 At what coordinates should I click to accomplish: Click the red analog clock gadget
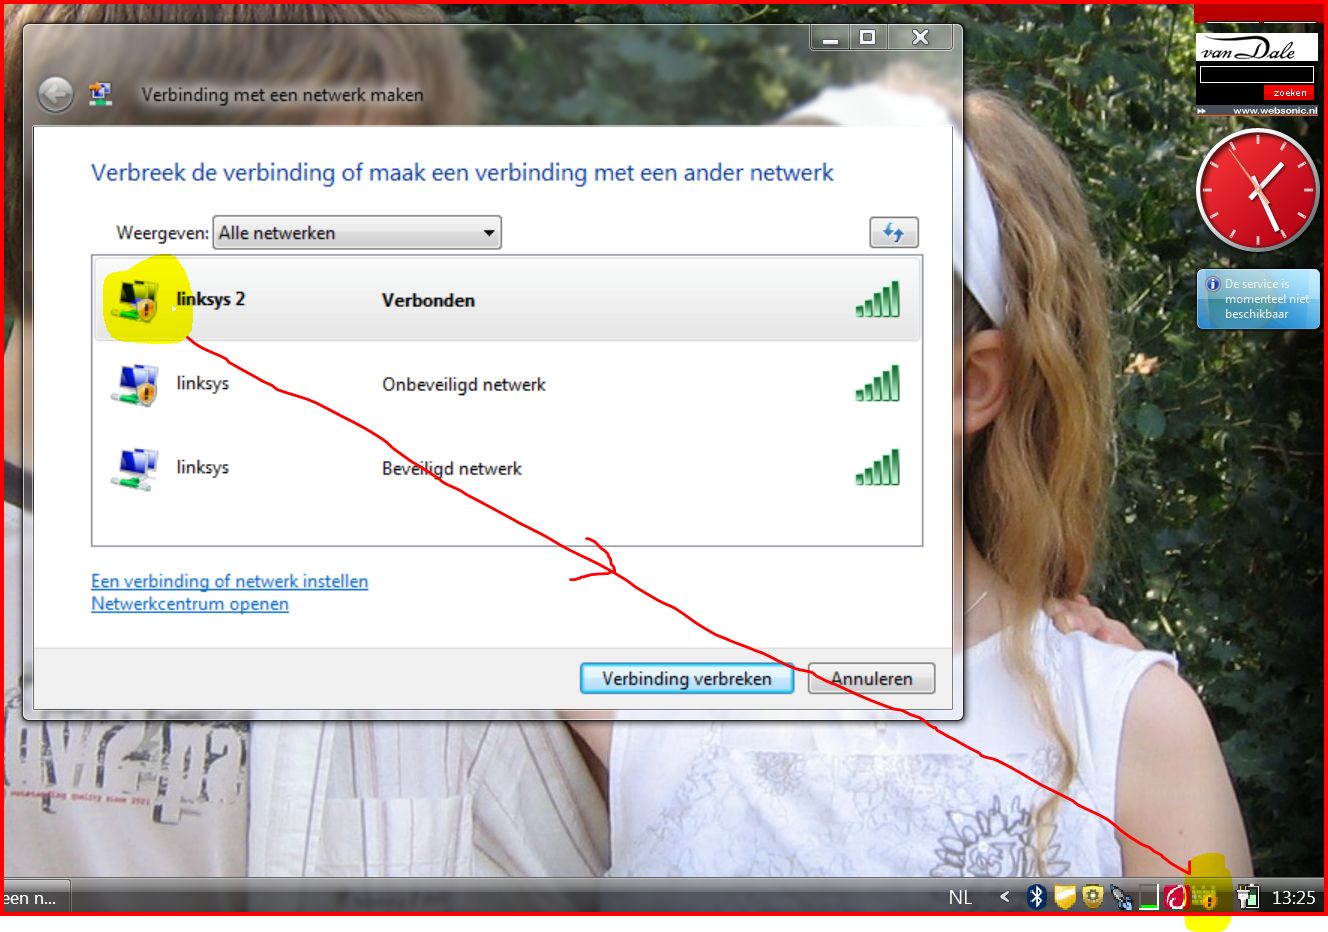(x=1258, y=190)
